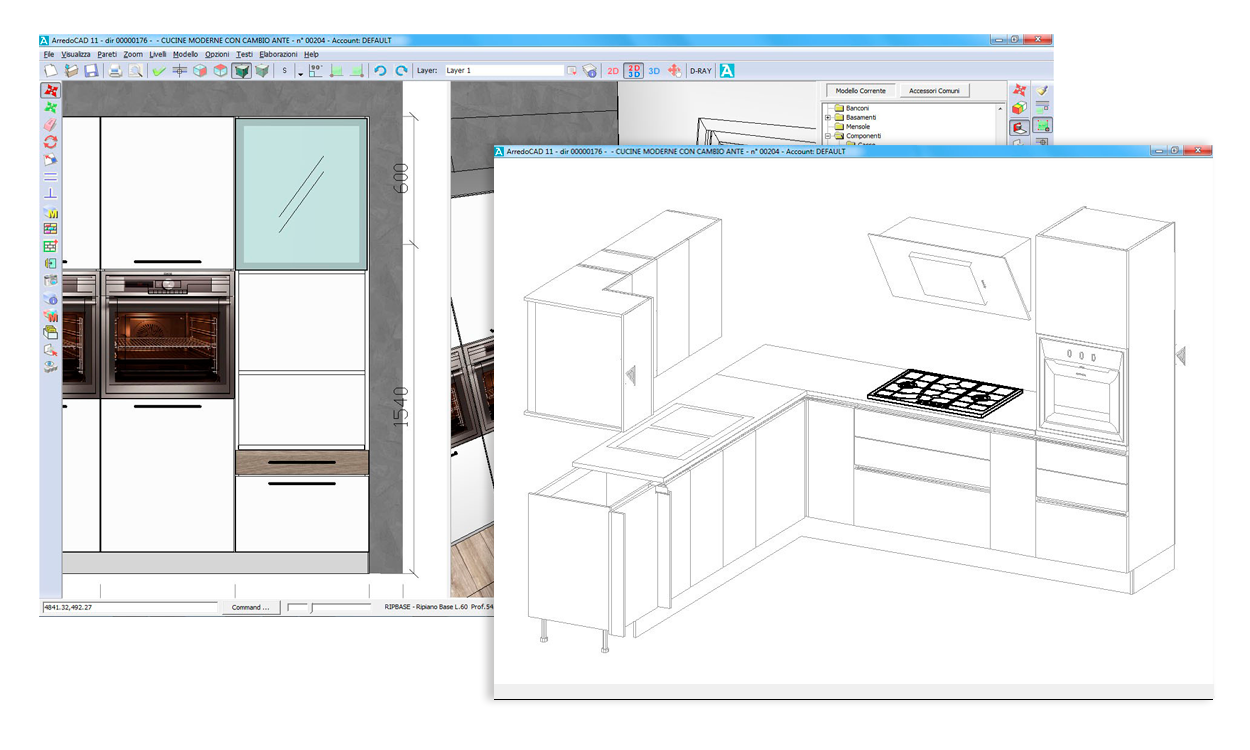Click the 90° angle toolbar icon

pos(316,71)
